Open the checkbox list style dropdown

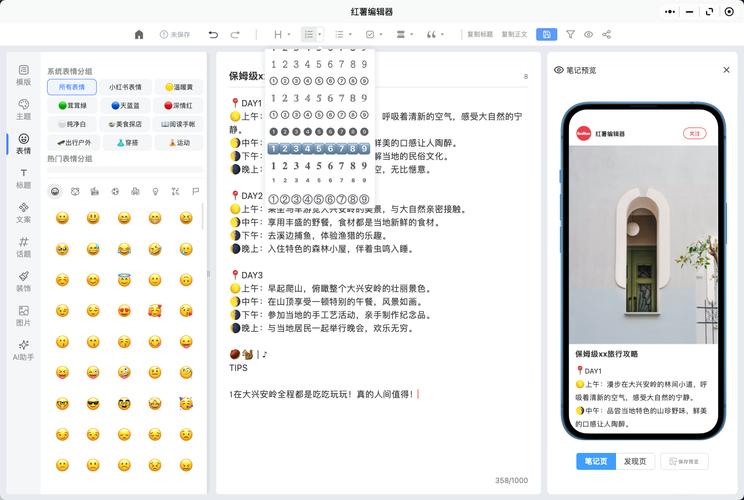pos(373,34)
